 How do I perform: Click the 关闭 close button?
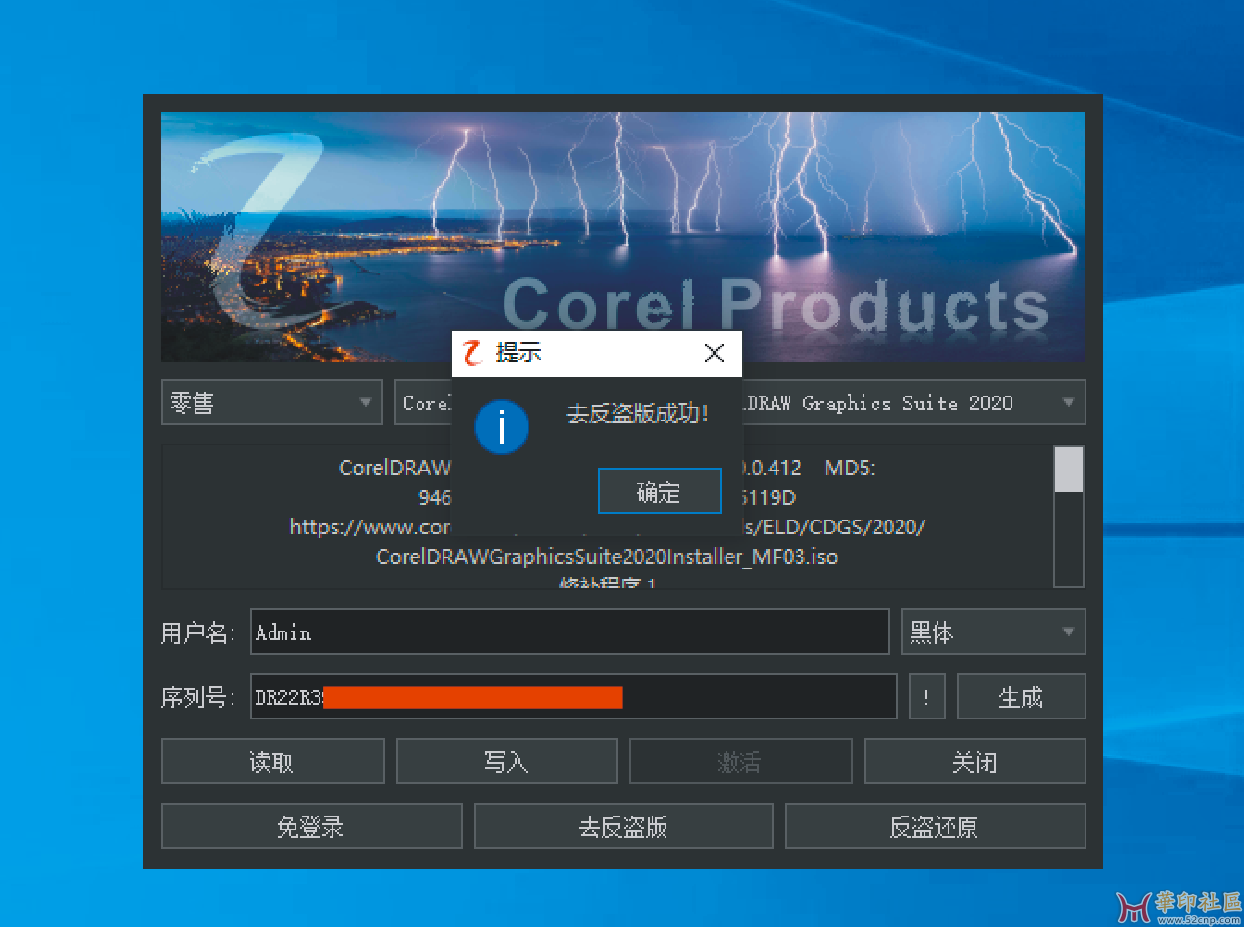[975, 762]
